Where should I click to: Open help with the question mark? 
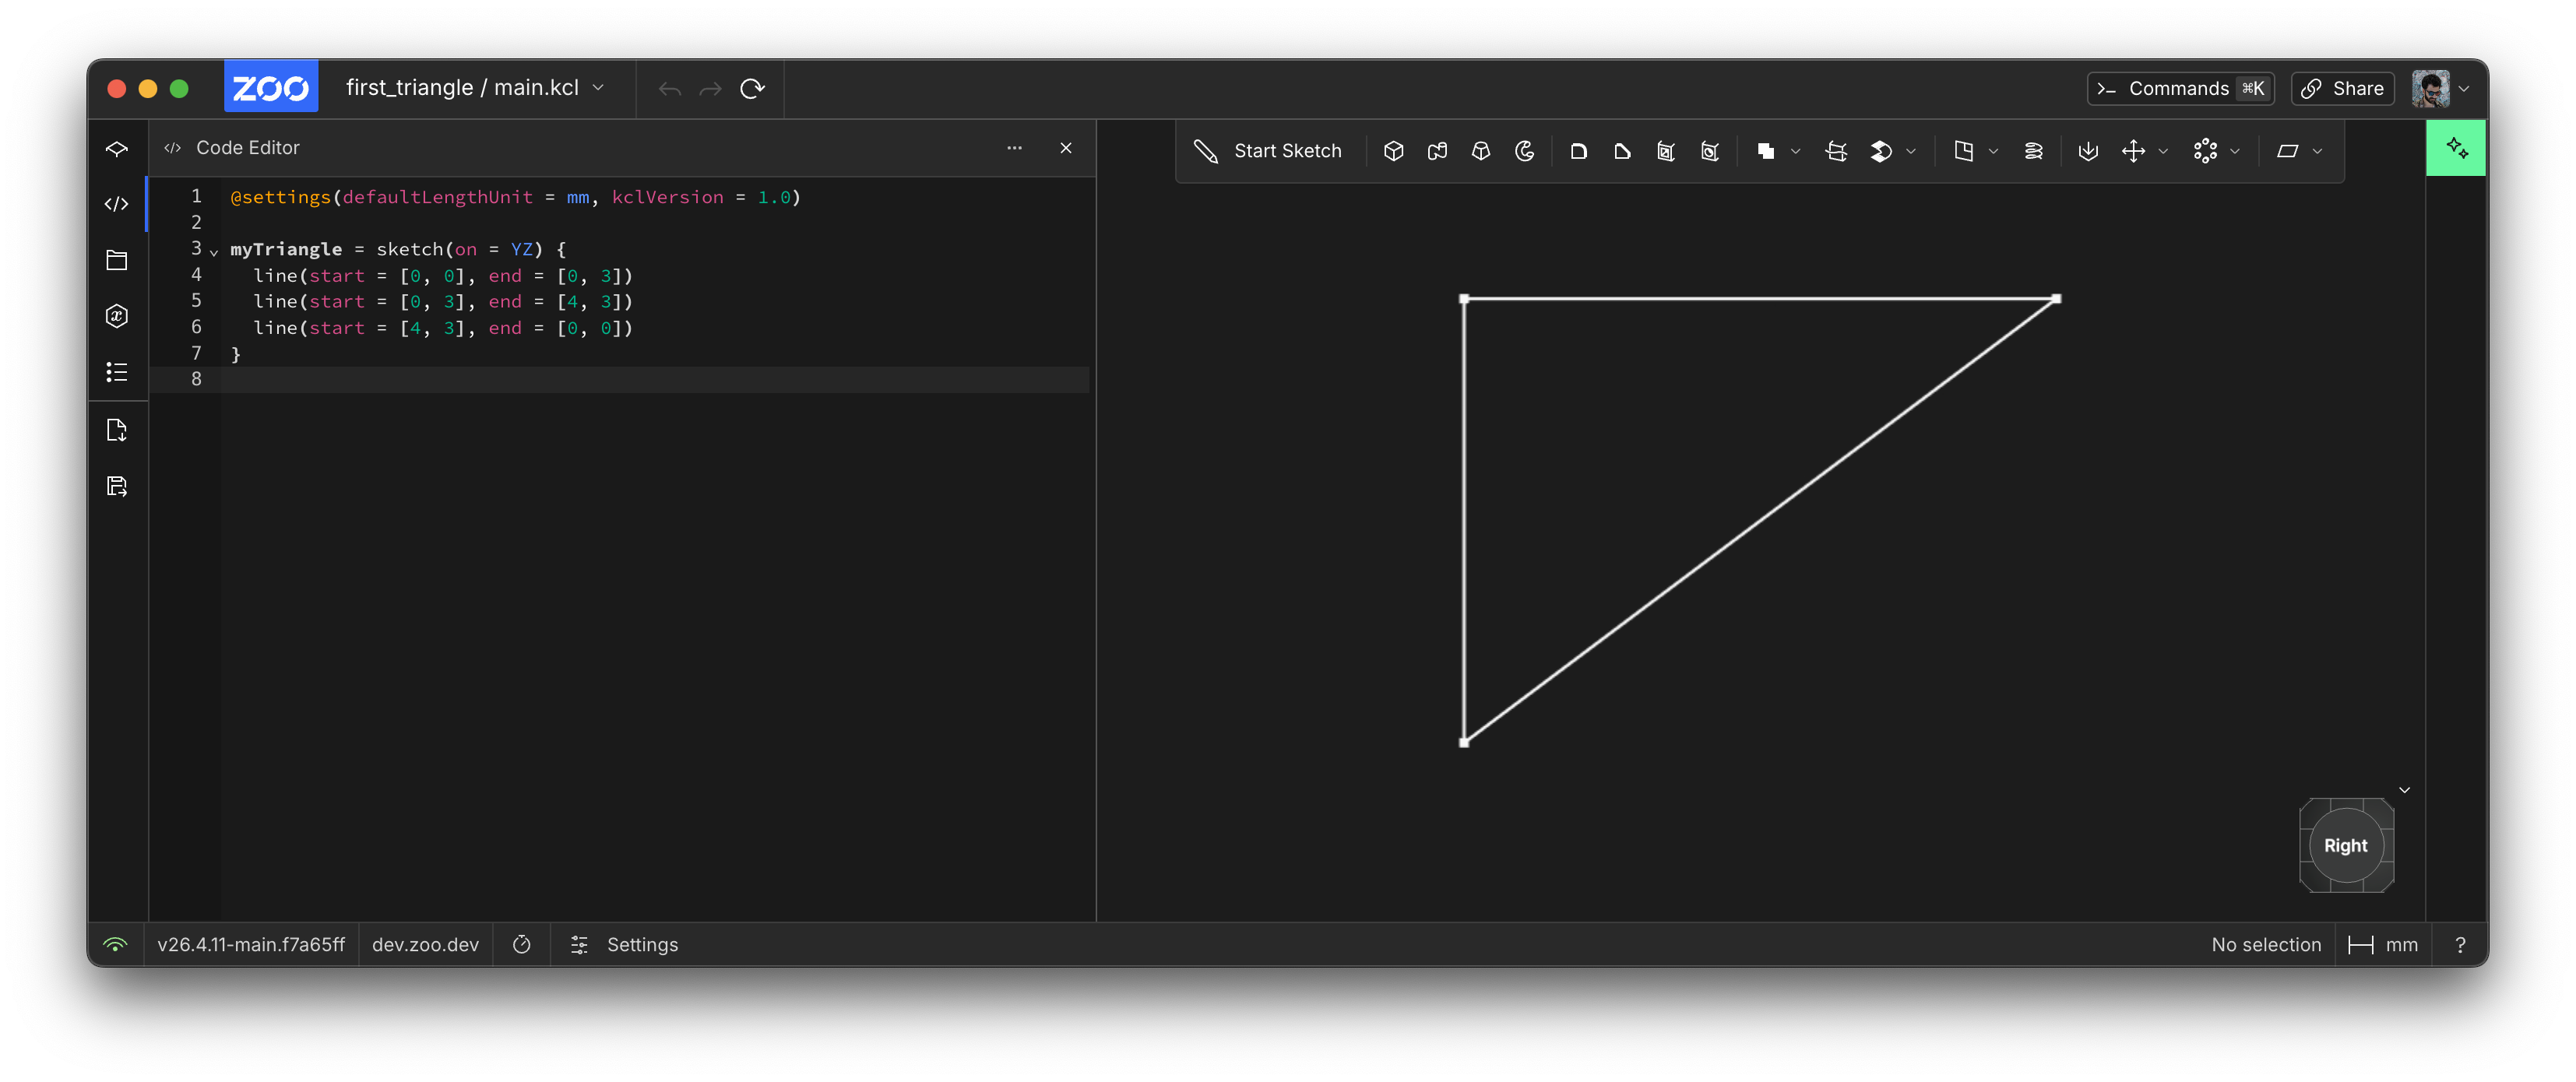tap(2460, 944)
